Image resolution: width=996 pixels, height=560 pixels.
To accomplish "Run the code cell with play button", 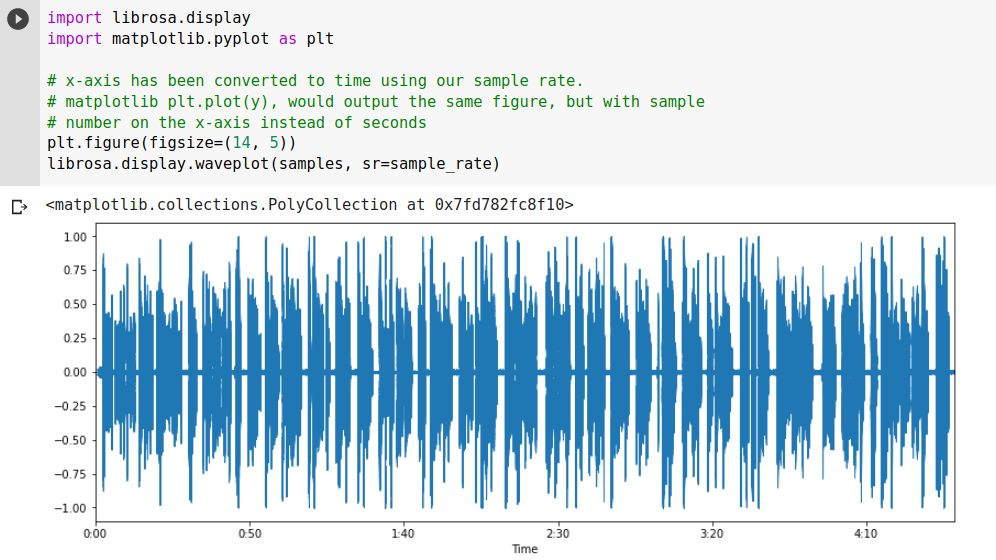I will tap(18, 19).
